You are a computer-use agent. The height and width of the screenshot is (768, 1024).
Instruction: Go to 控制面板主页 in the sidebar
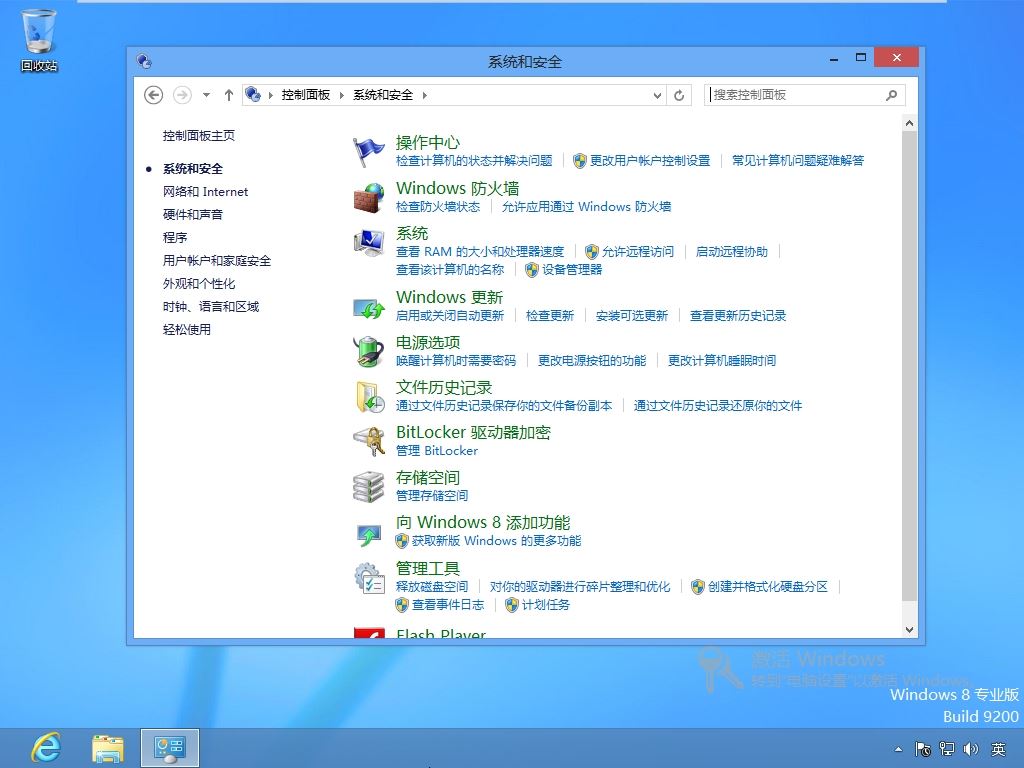199,136
